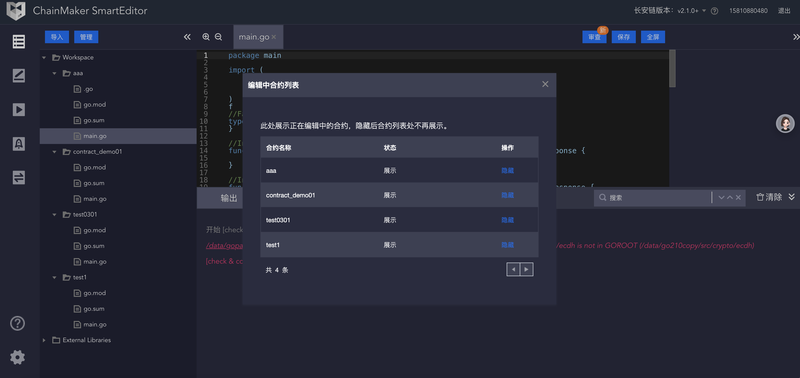Open the settings gear icon

(18, 358)
